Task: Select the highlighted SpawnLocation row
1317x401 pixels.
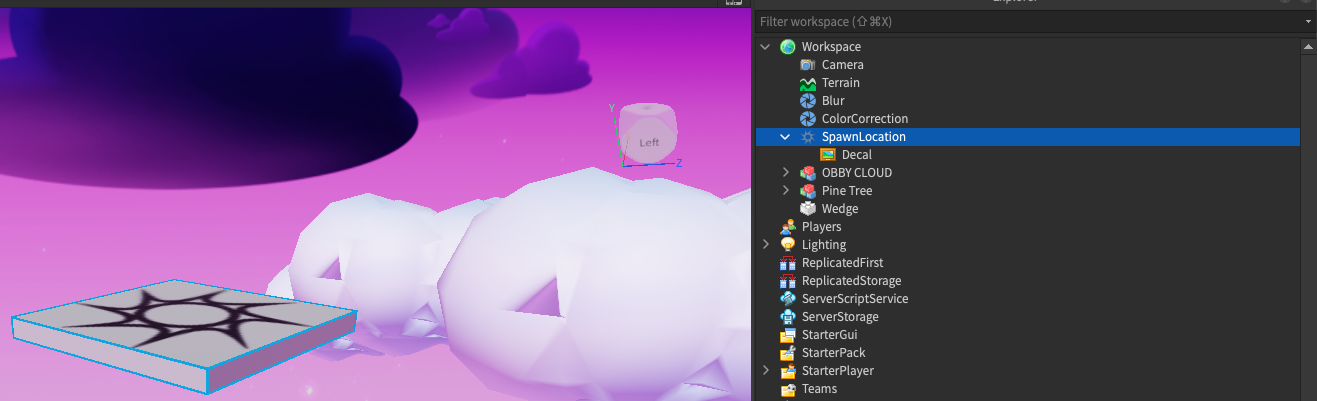Action: tap(1028, 137)
